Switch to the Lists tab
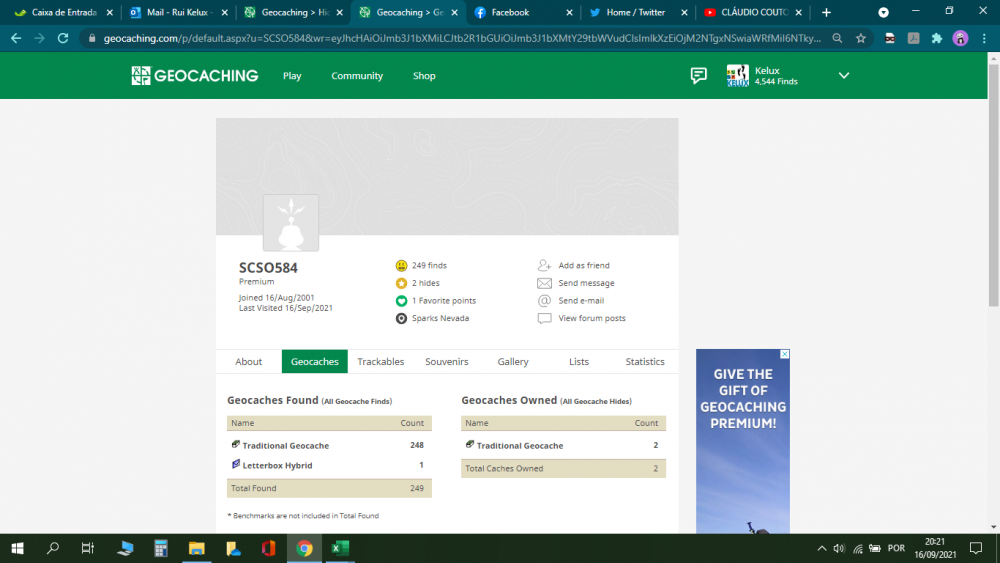This screenshot has width=1000, height=563. 579,362
